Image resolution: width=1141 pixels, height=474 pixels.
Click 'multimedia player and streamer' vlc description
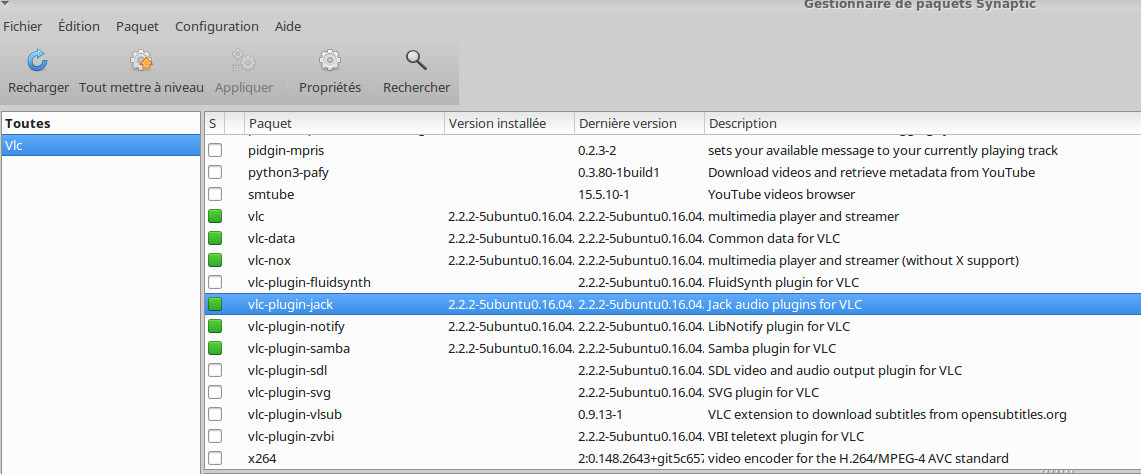pyautogui.click(x=803, y=216)
